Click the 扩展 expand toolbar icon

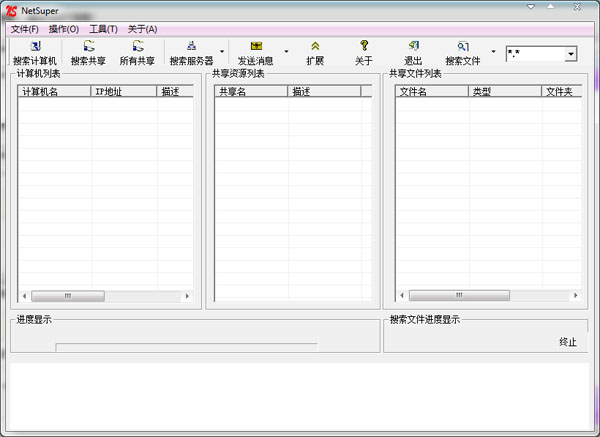click(315, 47)
